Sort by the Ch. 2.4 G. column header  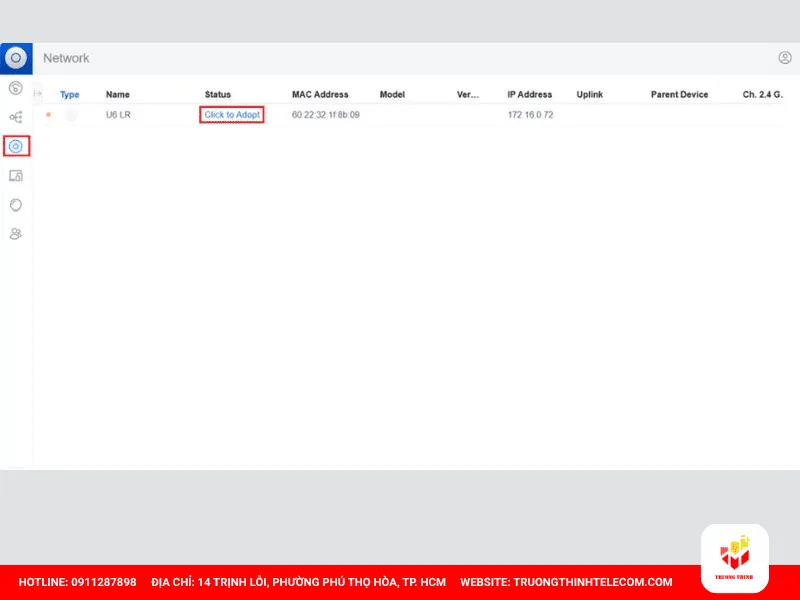[x=763, y=94]
